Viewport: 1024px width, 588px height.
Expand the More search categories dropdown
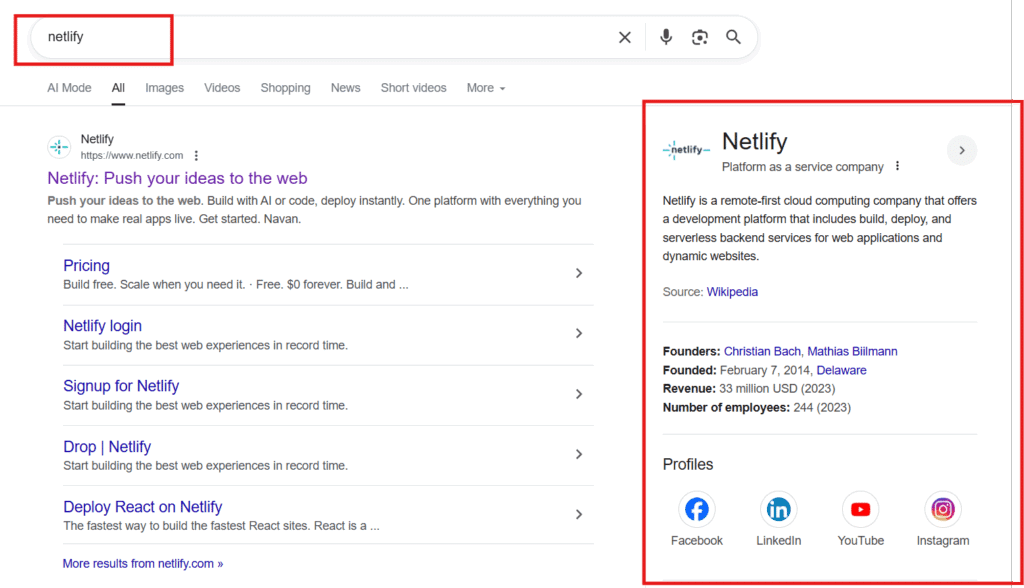click(485, 88)
